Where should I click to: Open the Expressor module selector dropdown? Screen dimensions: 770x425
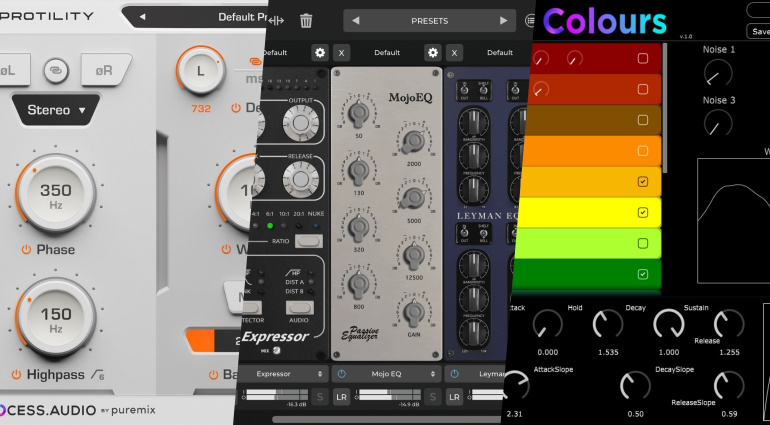point(283,374)
